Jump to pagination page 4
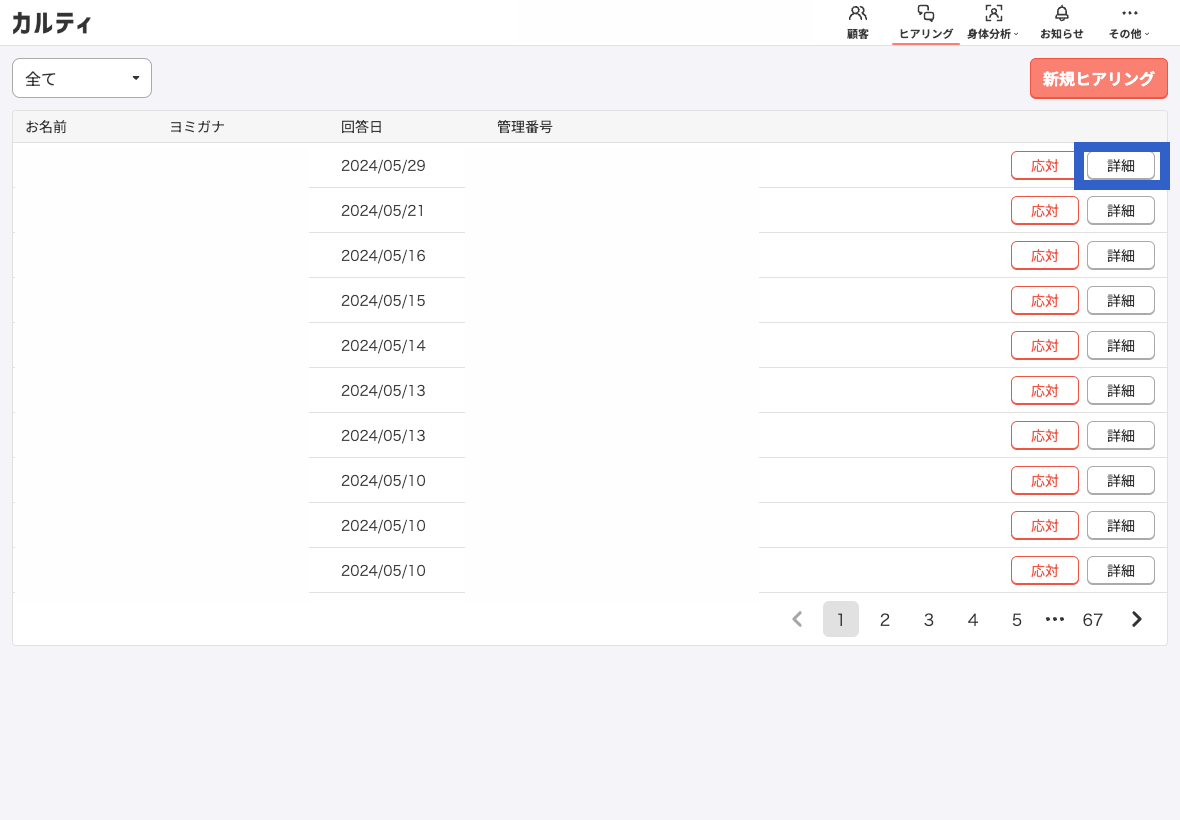The width and height of the screenshot is (1180, 820). [x=973, y=619]
